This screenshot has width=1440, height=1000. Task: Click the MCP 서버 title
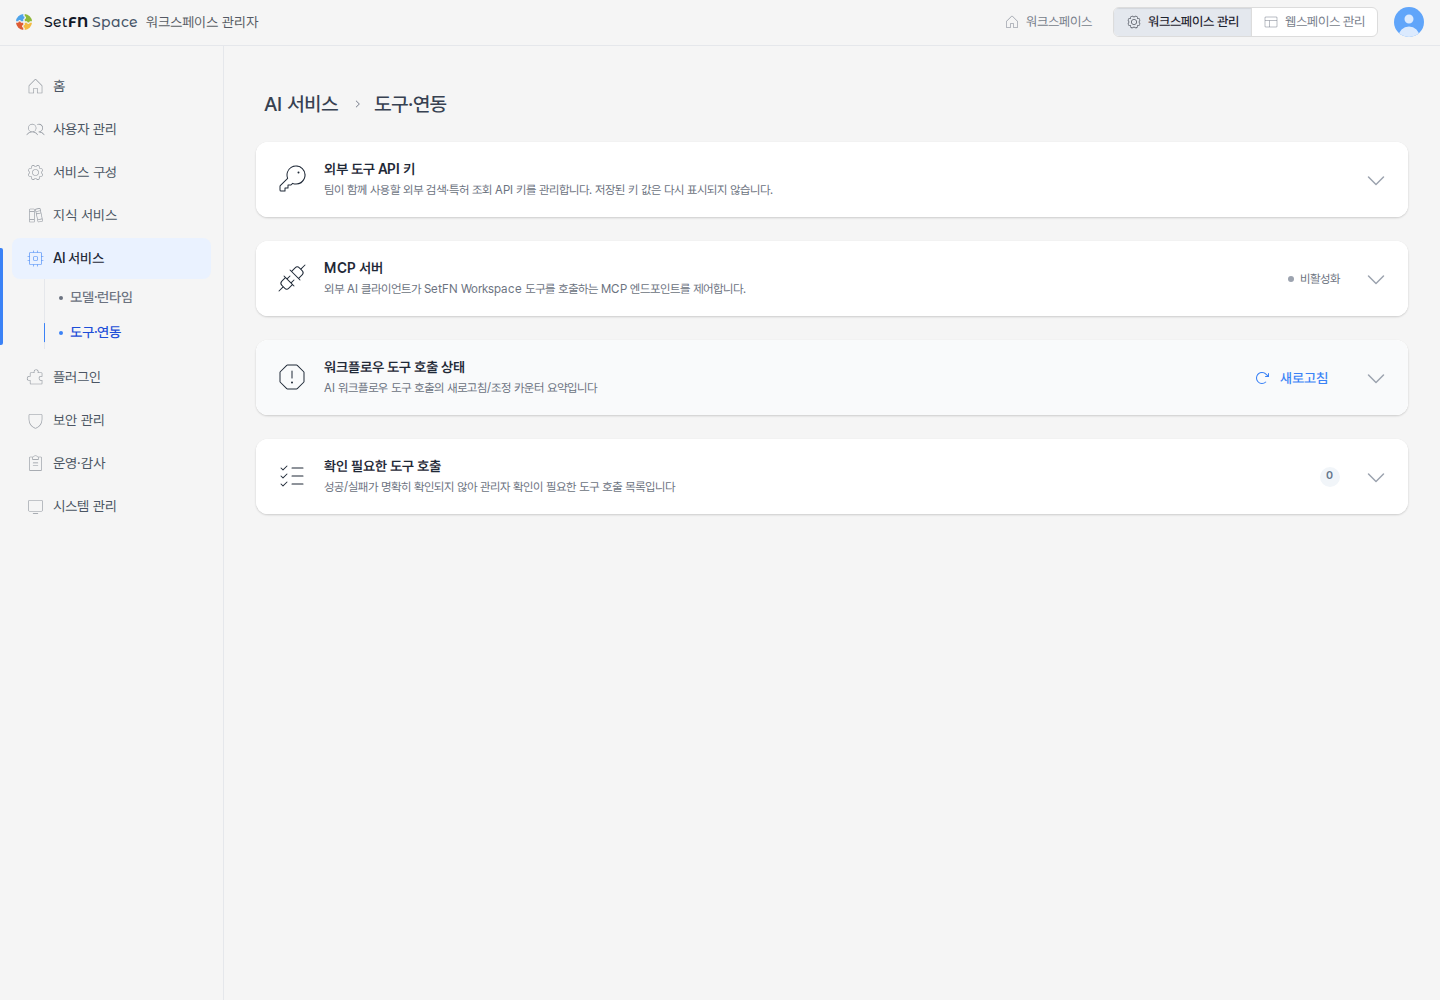[x=353, y=268]
